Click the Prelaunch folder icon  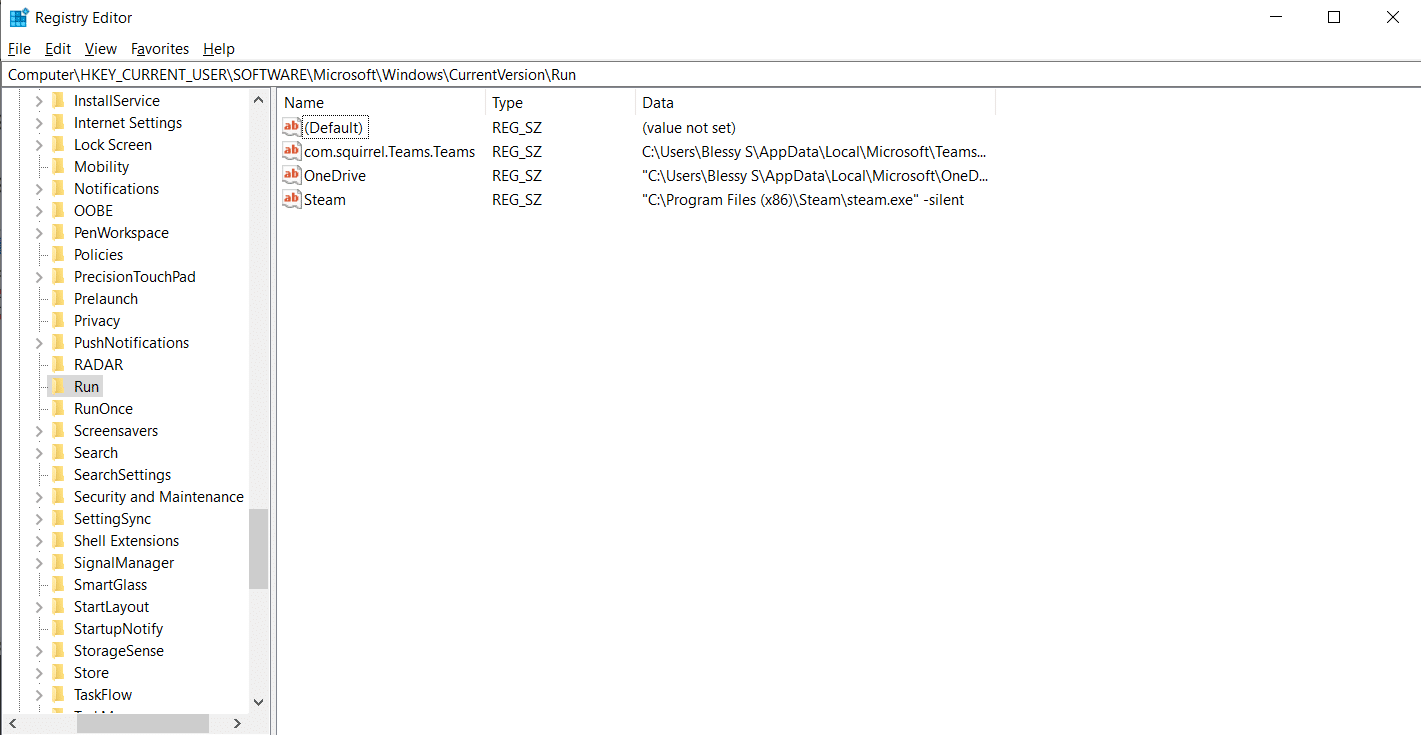click(x=58, y=299)
